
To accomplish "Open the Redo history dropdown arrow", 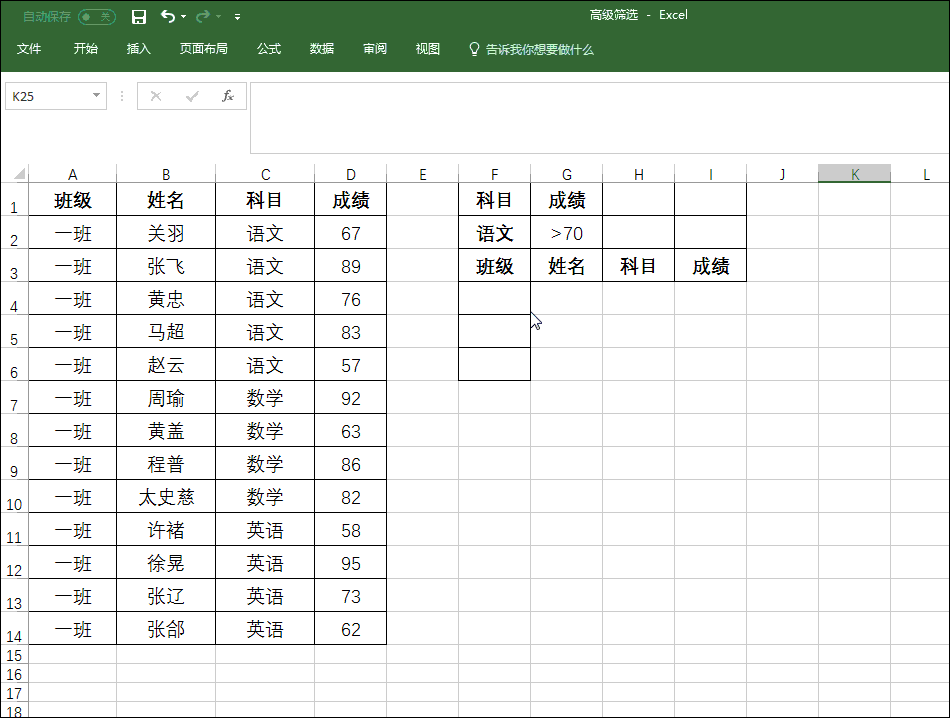I will coord(219,17).
